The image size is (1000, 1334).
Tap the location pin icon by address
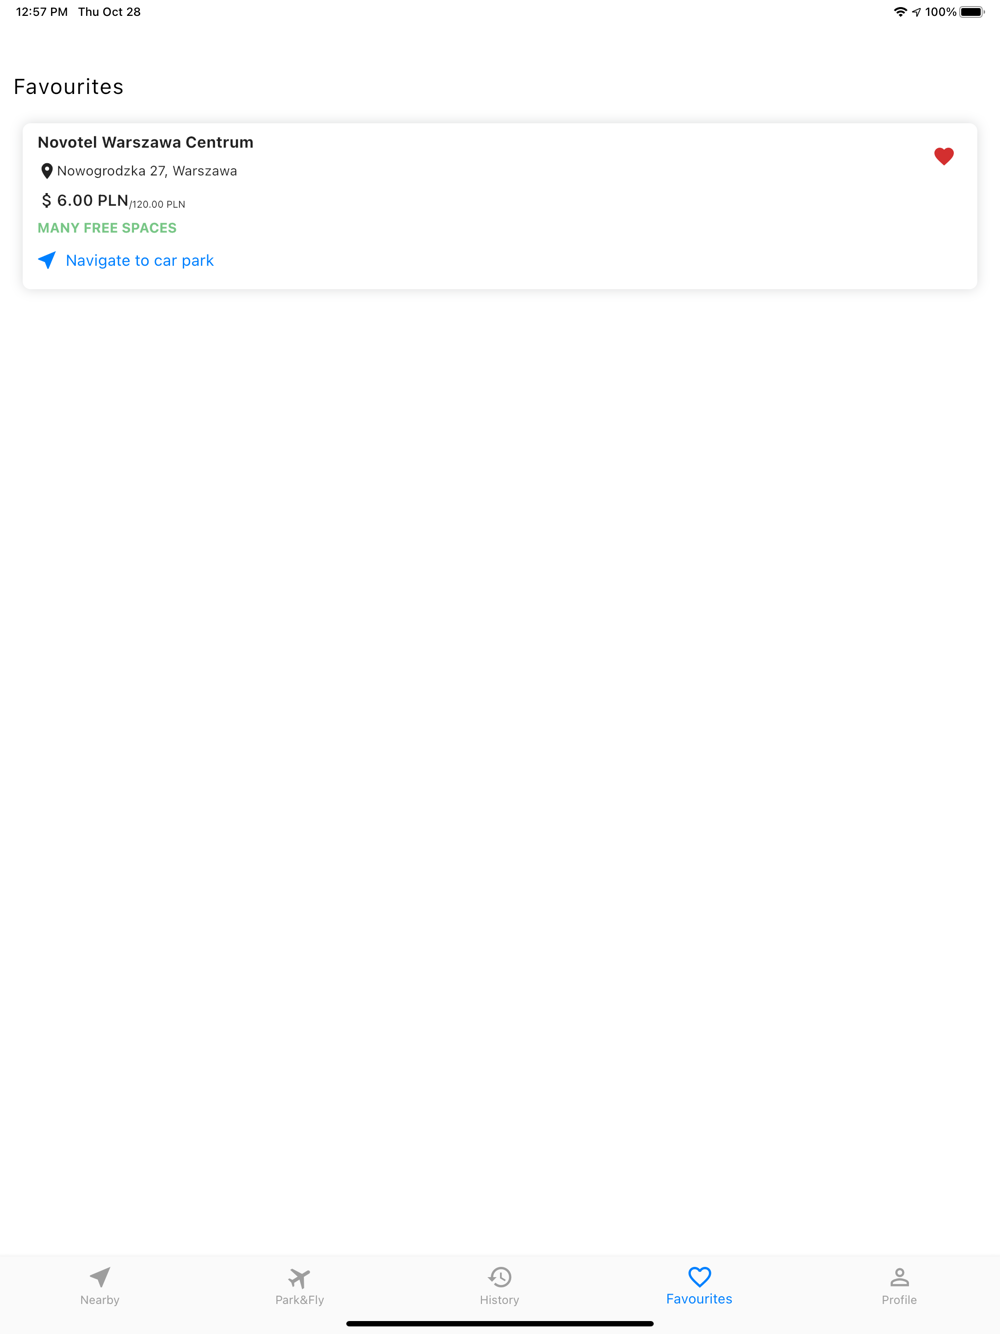[46, 171]
